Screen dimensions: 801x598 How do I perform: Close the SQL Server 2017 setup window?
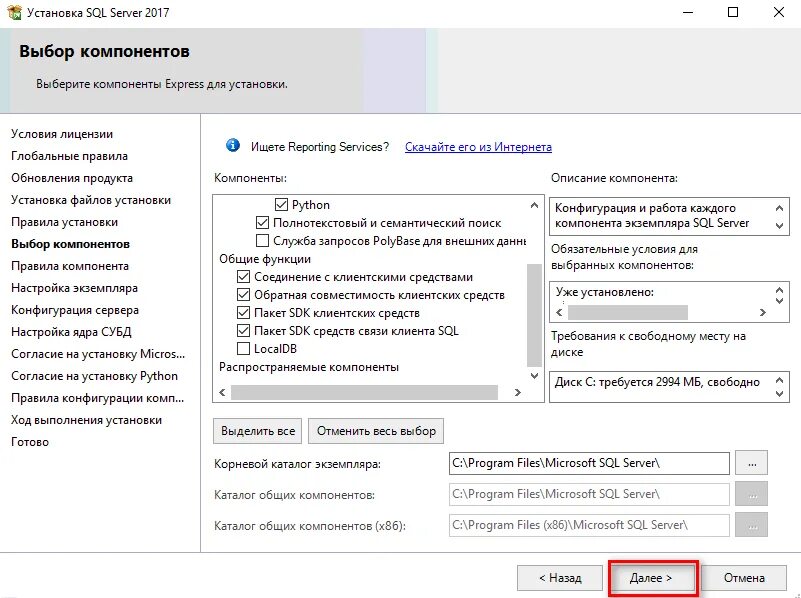click(779, 12)
